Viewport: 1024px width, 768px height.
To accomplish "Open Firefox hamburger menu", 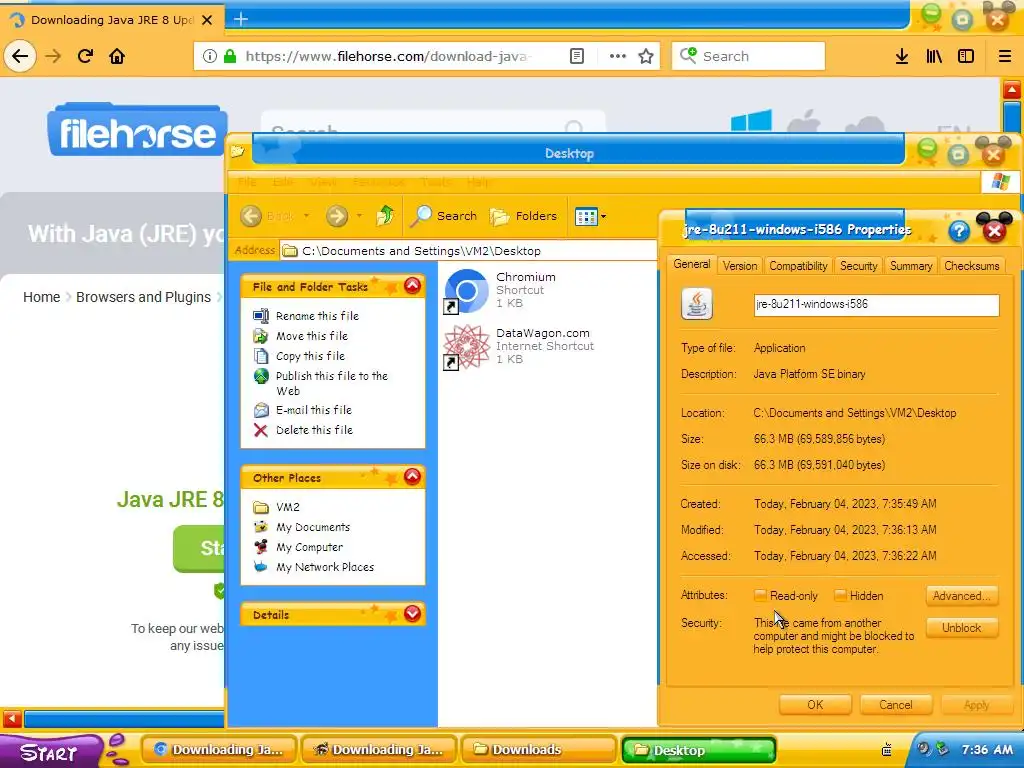I will 1005,56.
